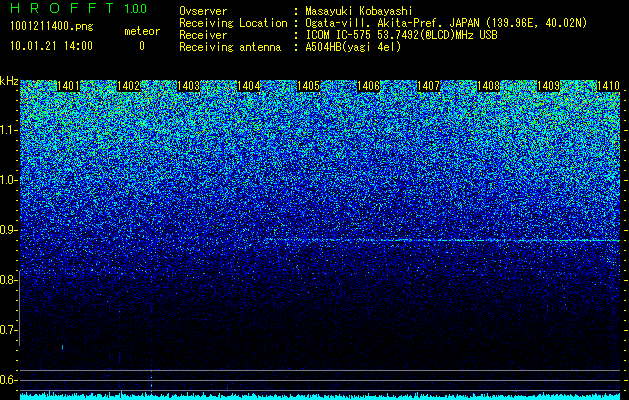The image size is (629, 400).
Task: Click the Receiver field label
Action: 203,35
